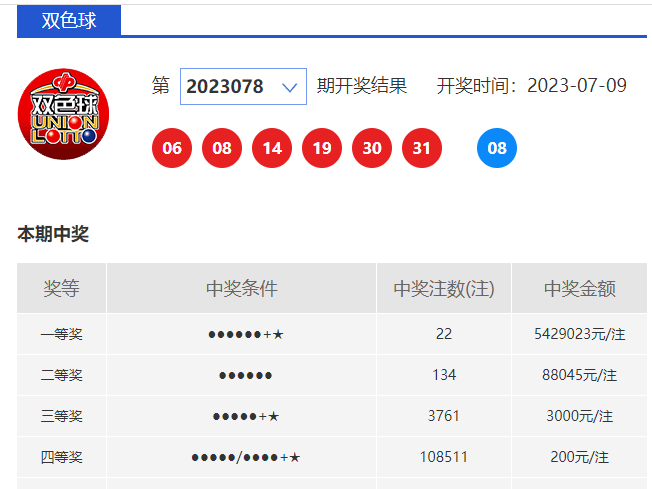Click the 二等奖 six-dot winning condition

coord(246,375)
